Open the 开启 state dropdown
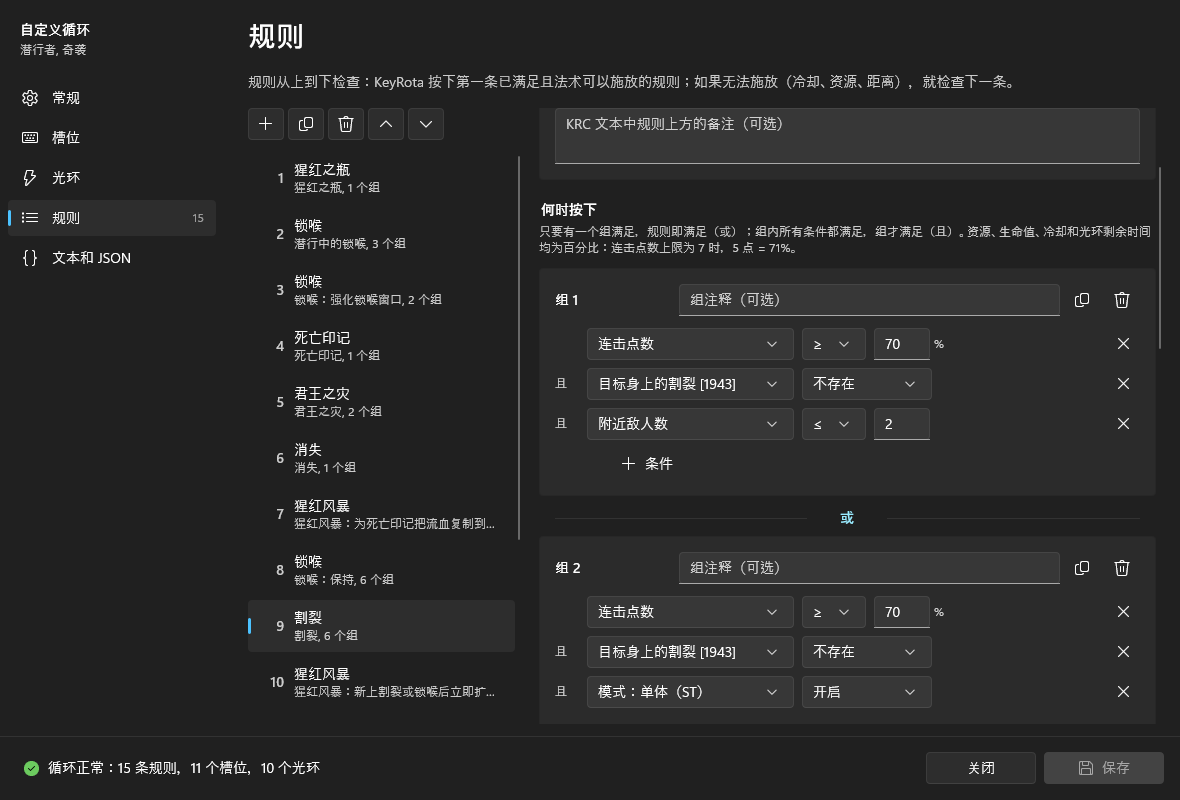This screenshot has height=800, width=1180. (x=866, y=692)
